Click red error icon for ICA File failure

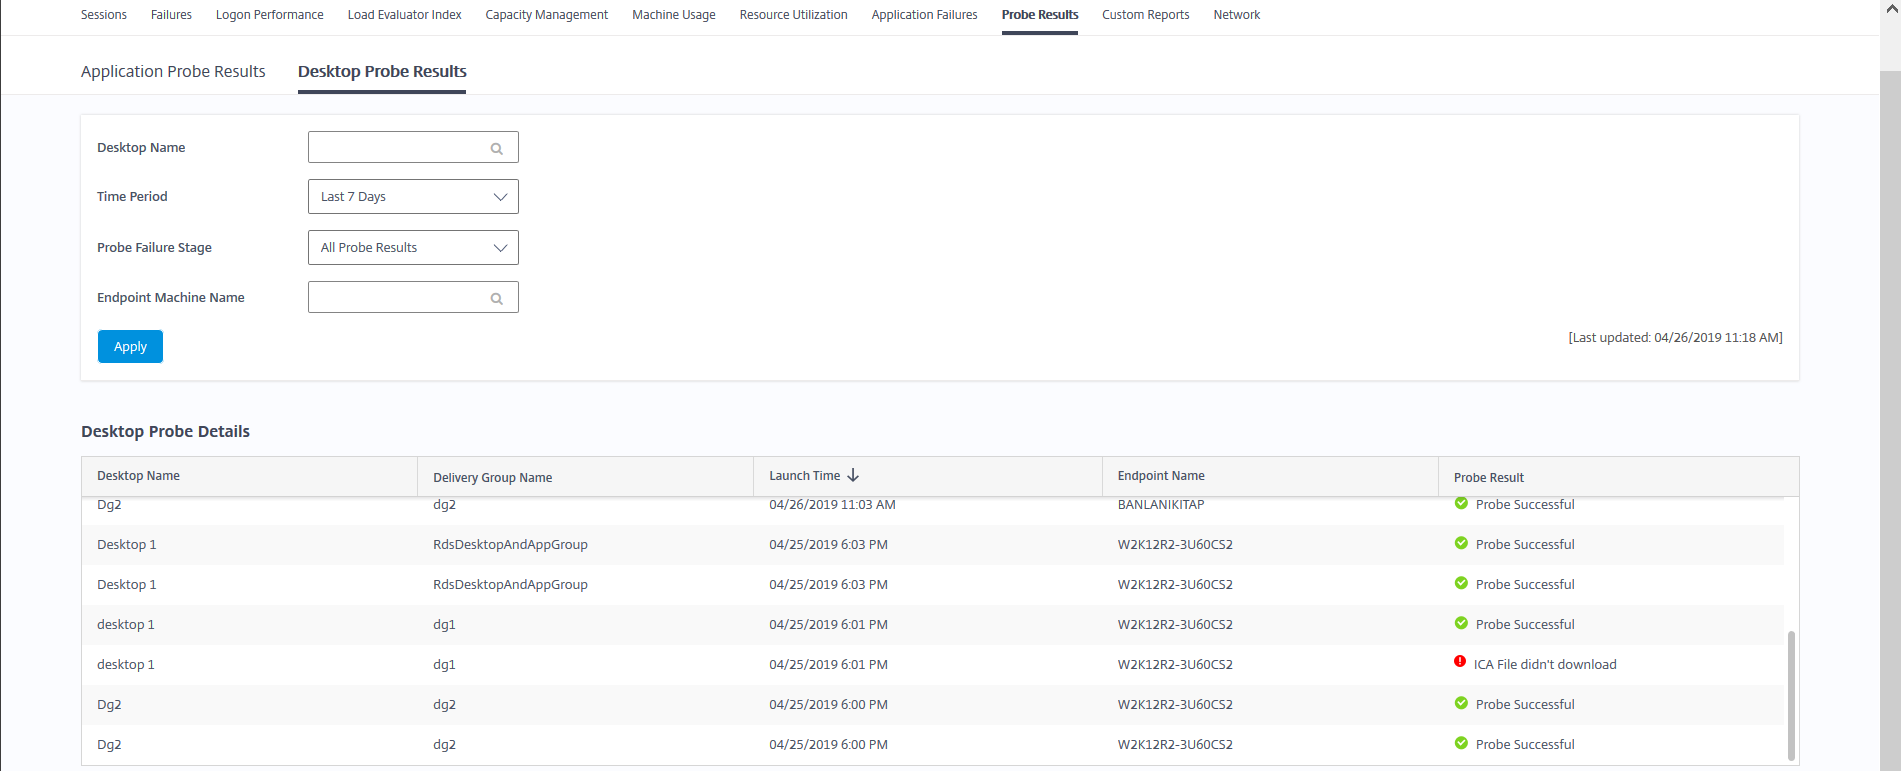[1460, 662]
